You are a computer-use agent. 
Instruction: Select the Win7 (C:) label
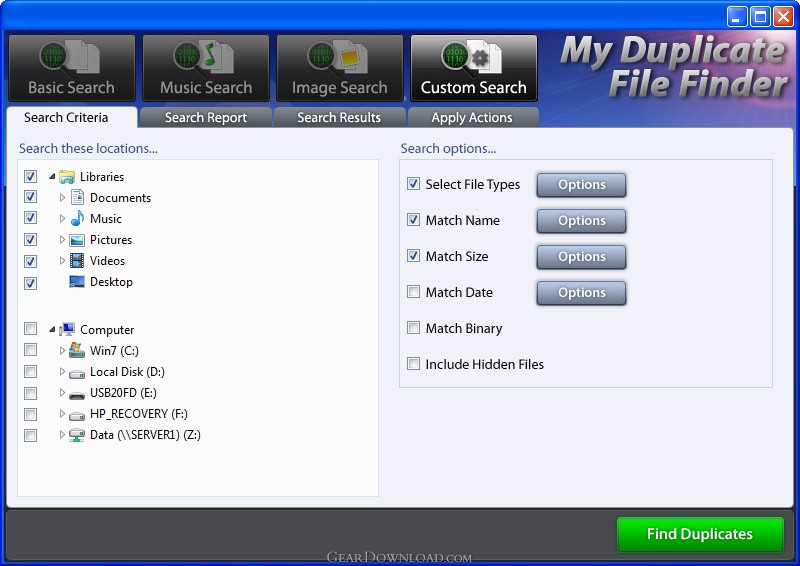coord(114,351)
